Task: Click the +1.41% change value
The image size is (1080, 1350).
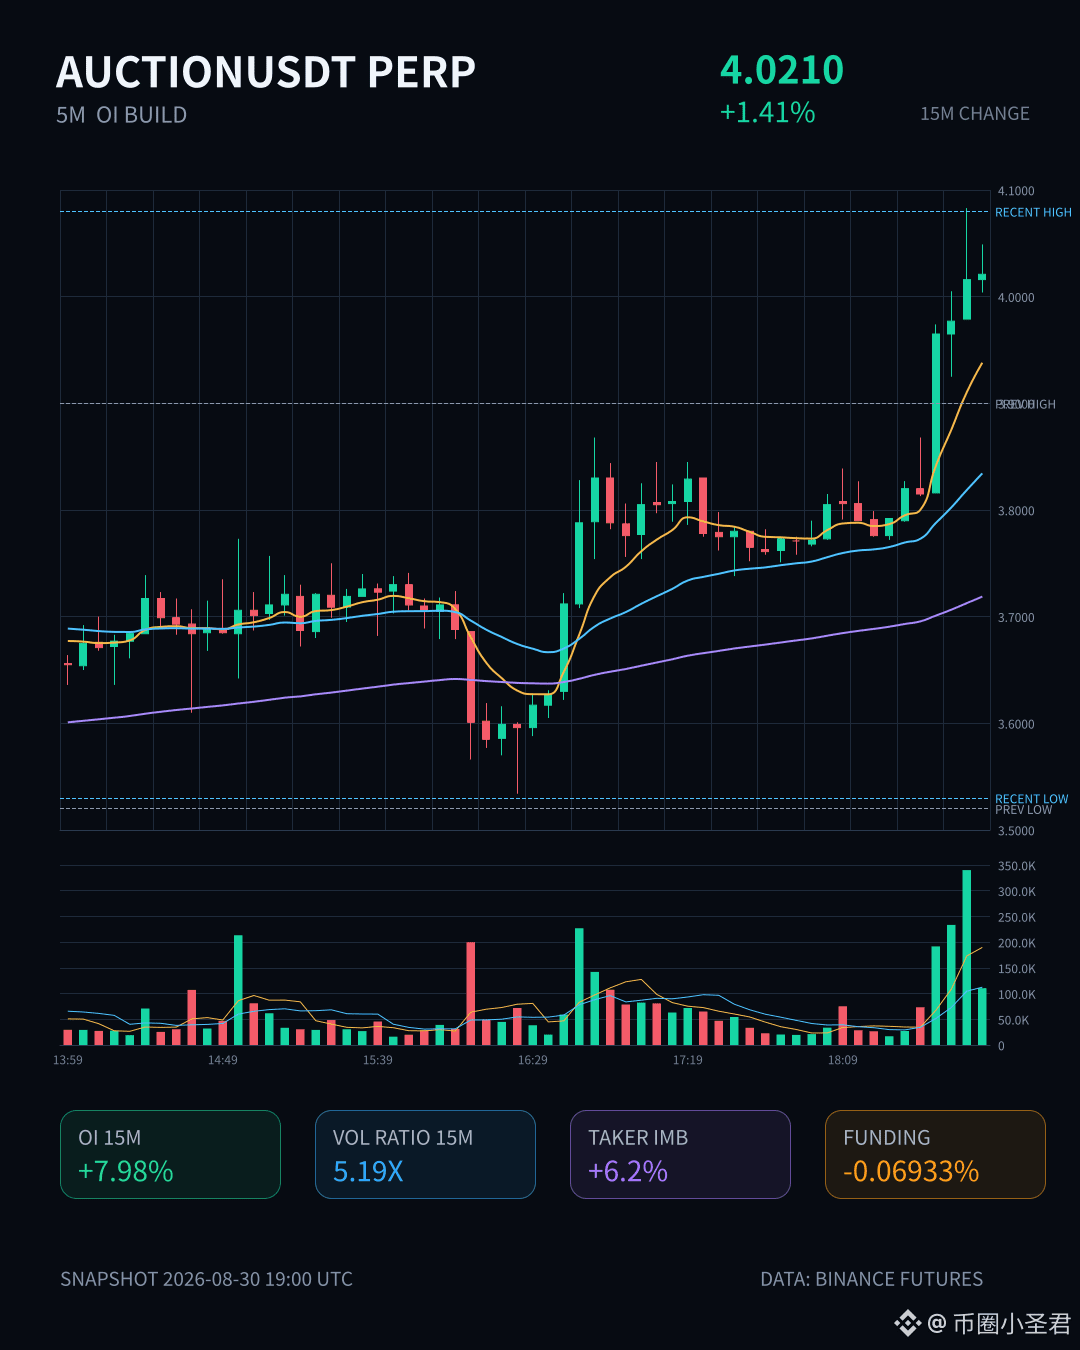Action: 768,112
